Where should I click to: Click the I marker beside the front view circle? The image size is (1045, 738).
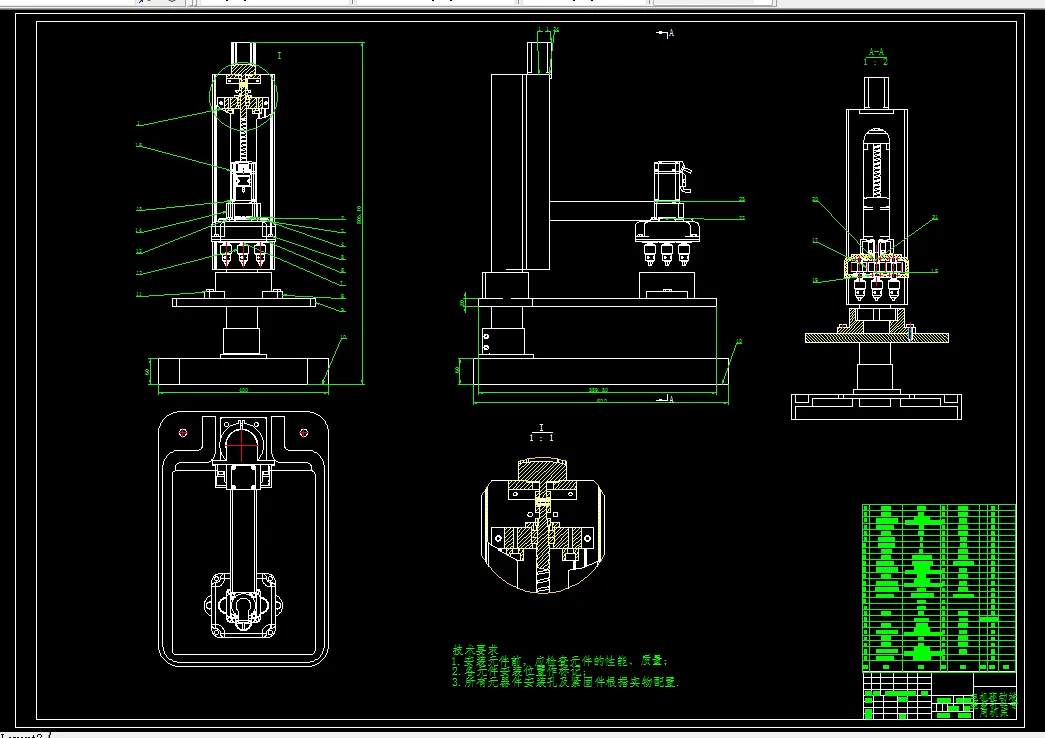(279, 56)
